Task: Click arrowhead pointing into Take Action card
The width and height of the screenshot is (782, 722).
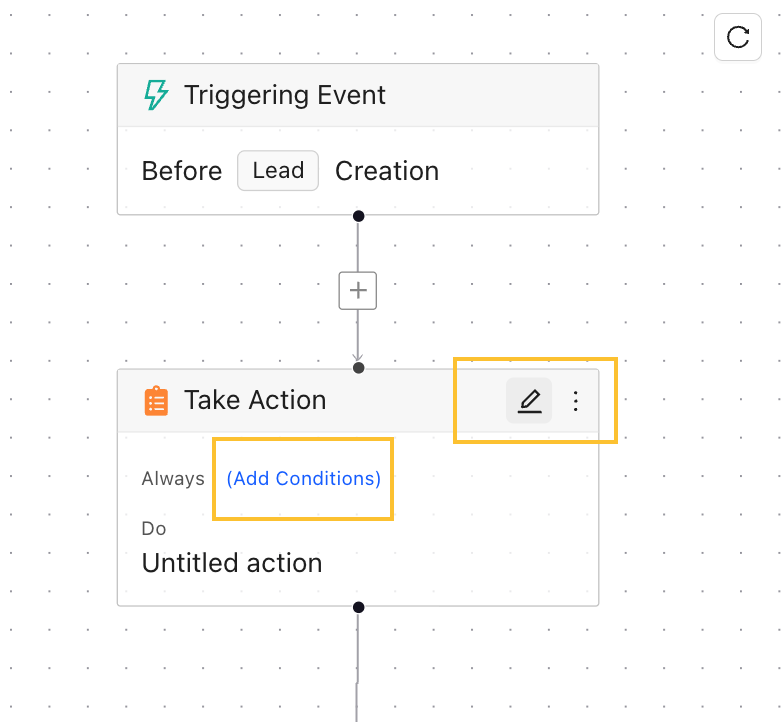Action: click(358, 356)
